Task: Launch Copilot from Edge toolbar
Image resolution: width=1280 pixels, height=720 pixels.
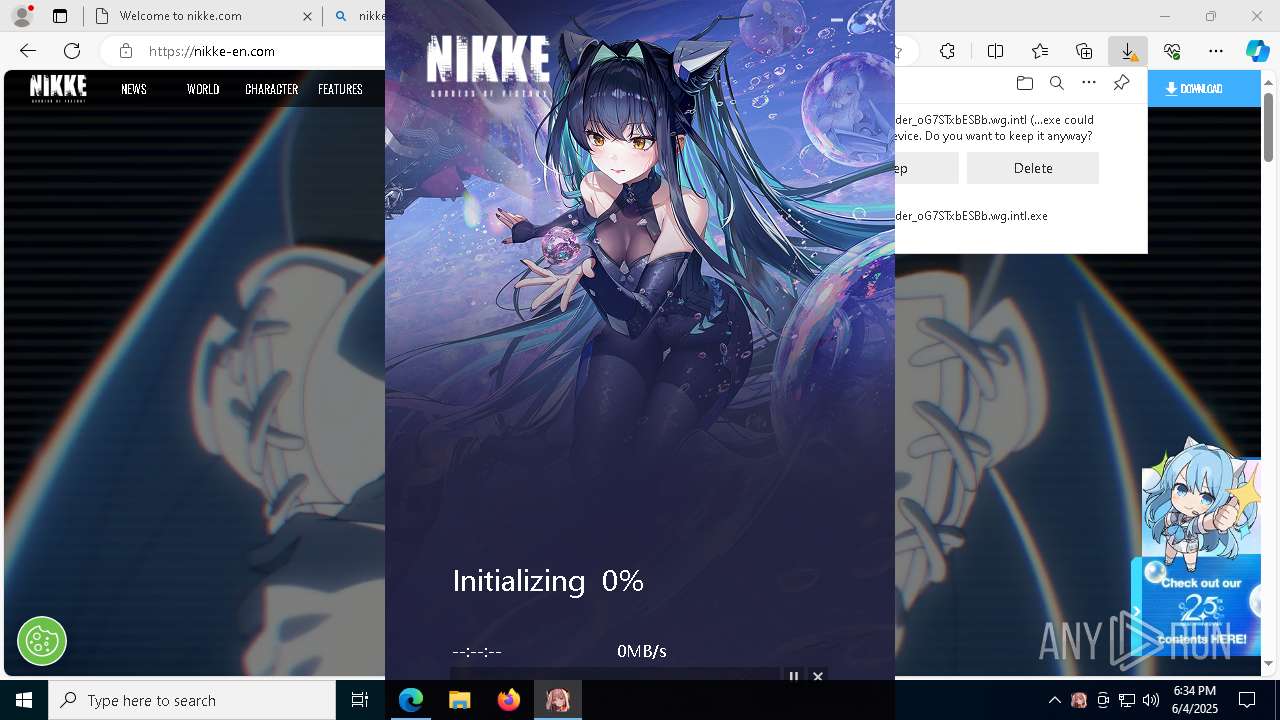Action: [x=1257, y=51]
